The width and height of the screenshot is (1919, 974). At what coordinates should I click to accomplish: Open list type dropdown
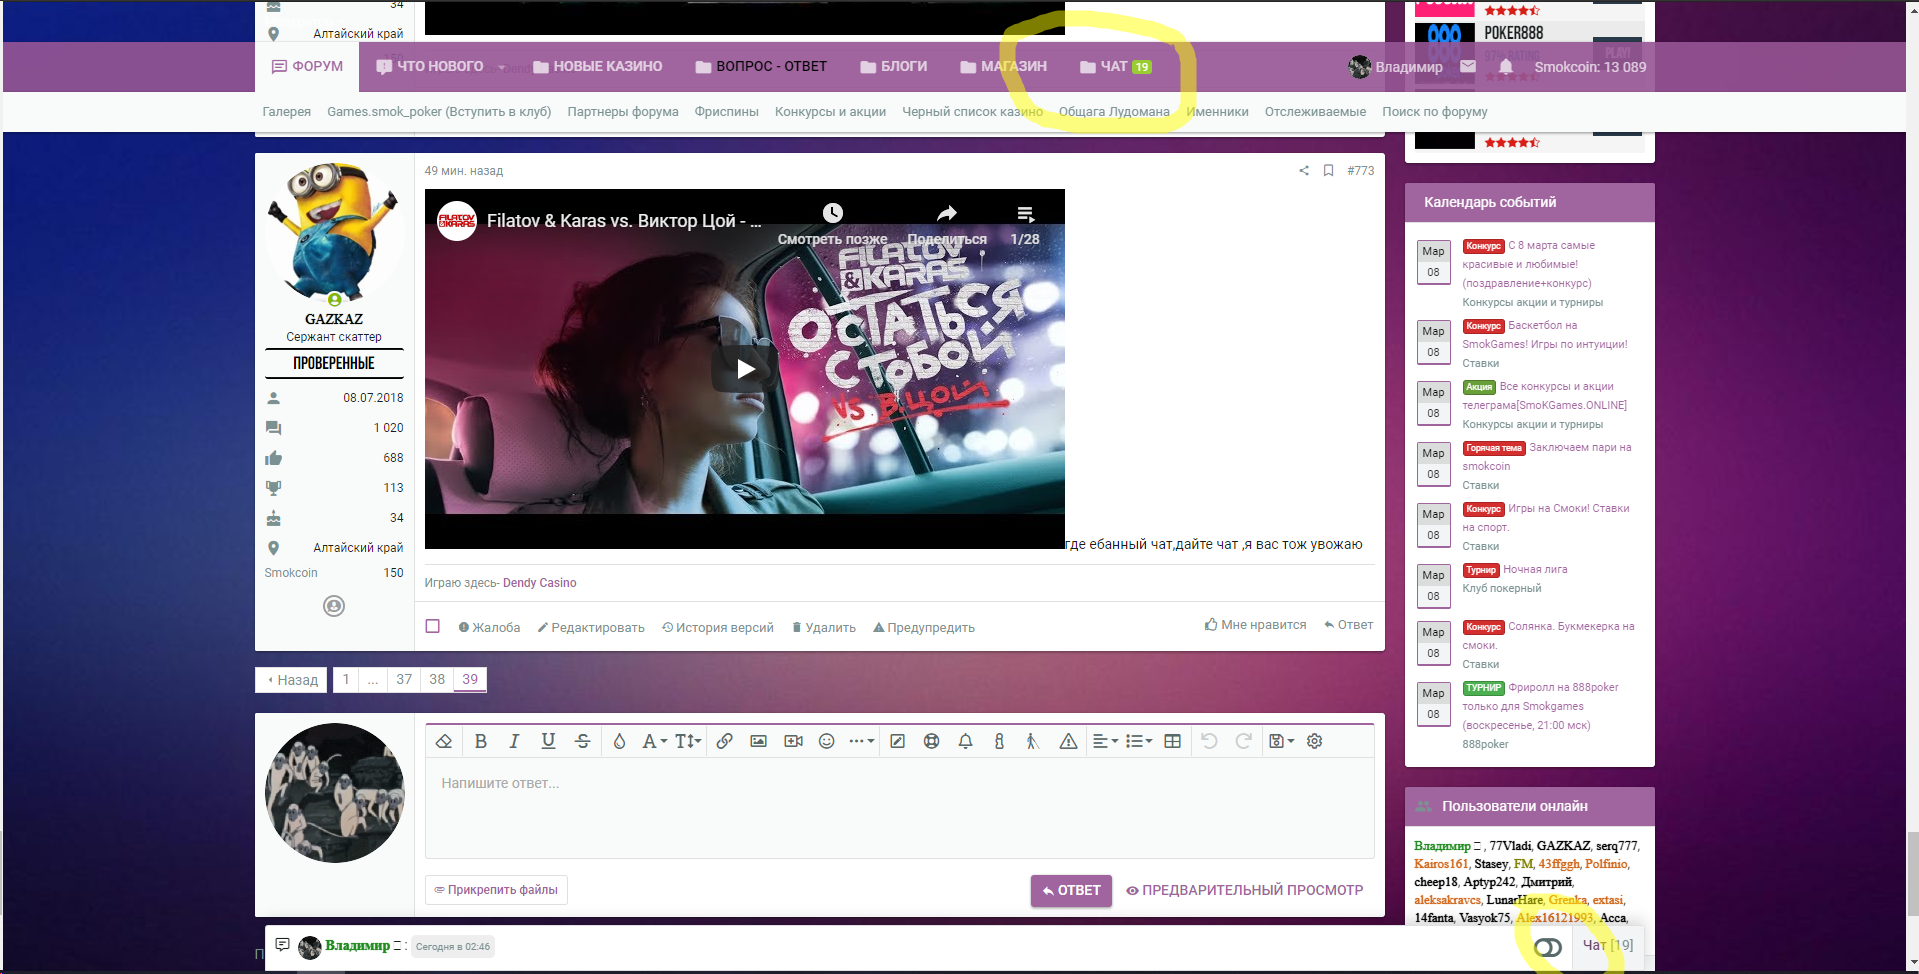click(1139, 741)
